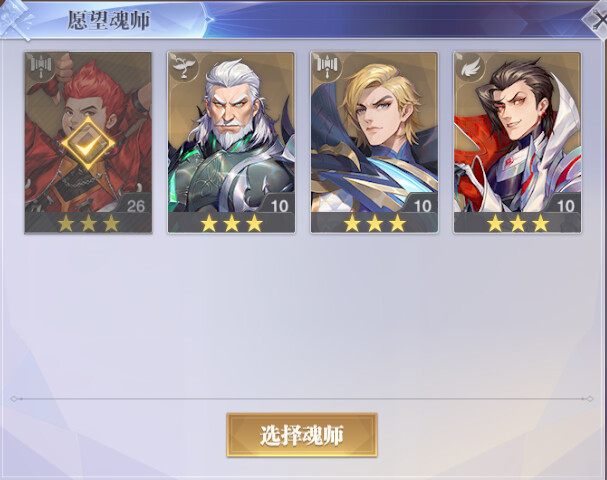Click the hammer icon beside 愿望魂师 title

pyautogui.click(x=15, y=19)
